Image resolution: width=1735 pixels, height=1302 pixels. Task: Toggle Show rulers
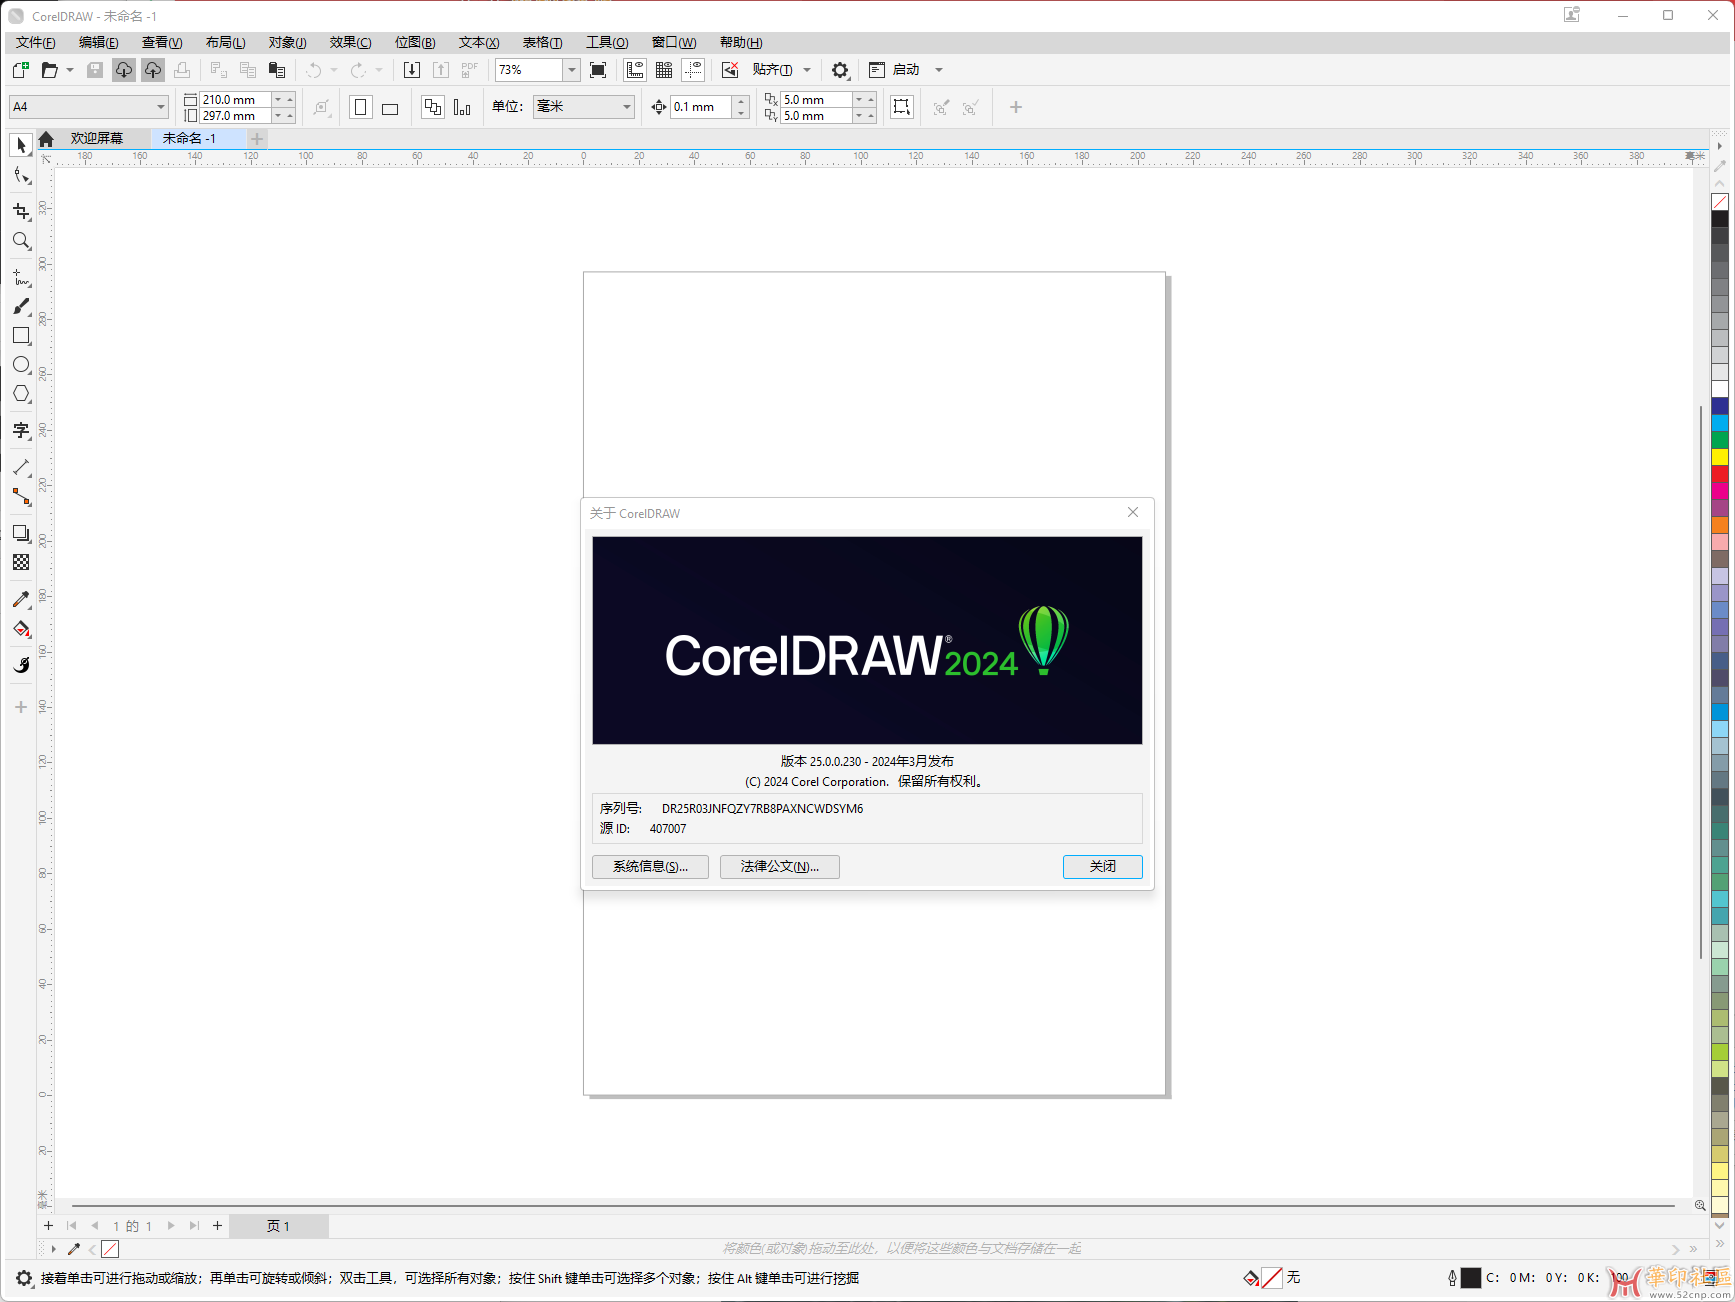(x=635, y=70)
